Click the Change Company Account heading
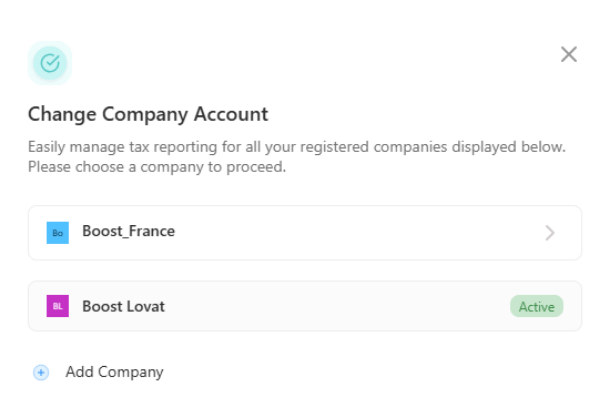 coord(148,114)
